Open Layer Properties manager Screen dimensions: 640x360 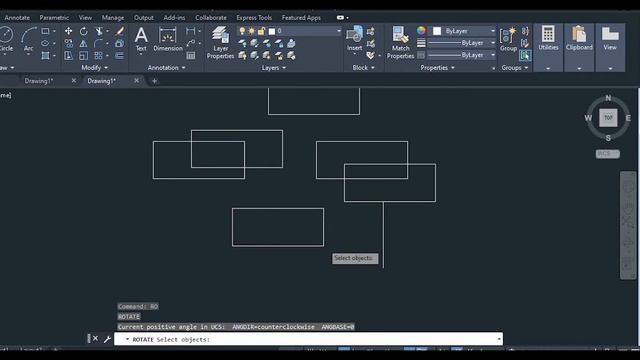(x=220, y=42)
